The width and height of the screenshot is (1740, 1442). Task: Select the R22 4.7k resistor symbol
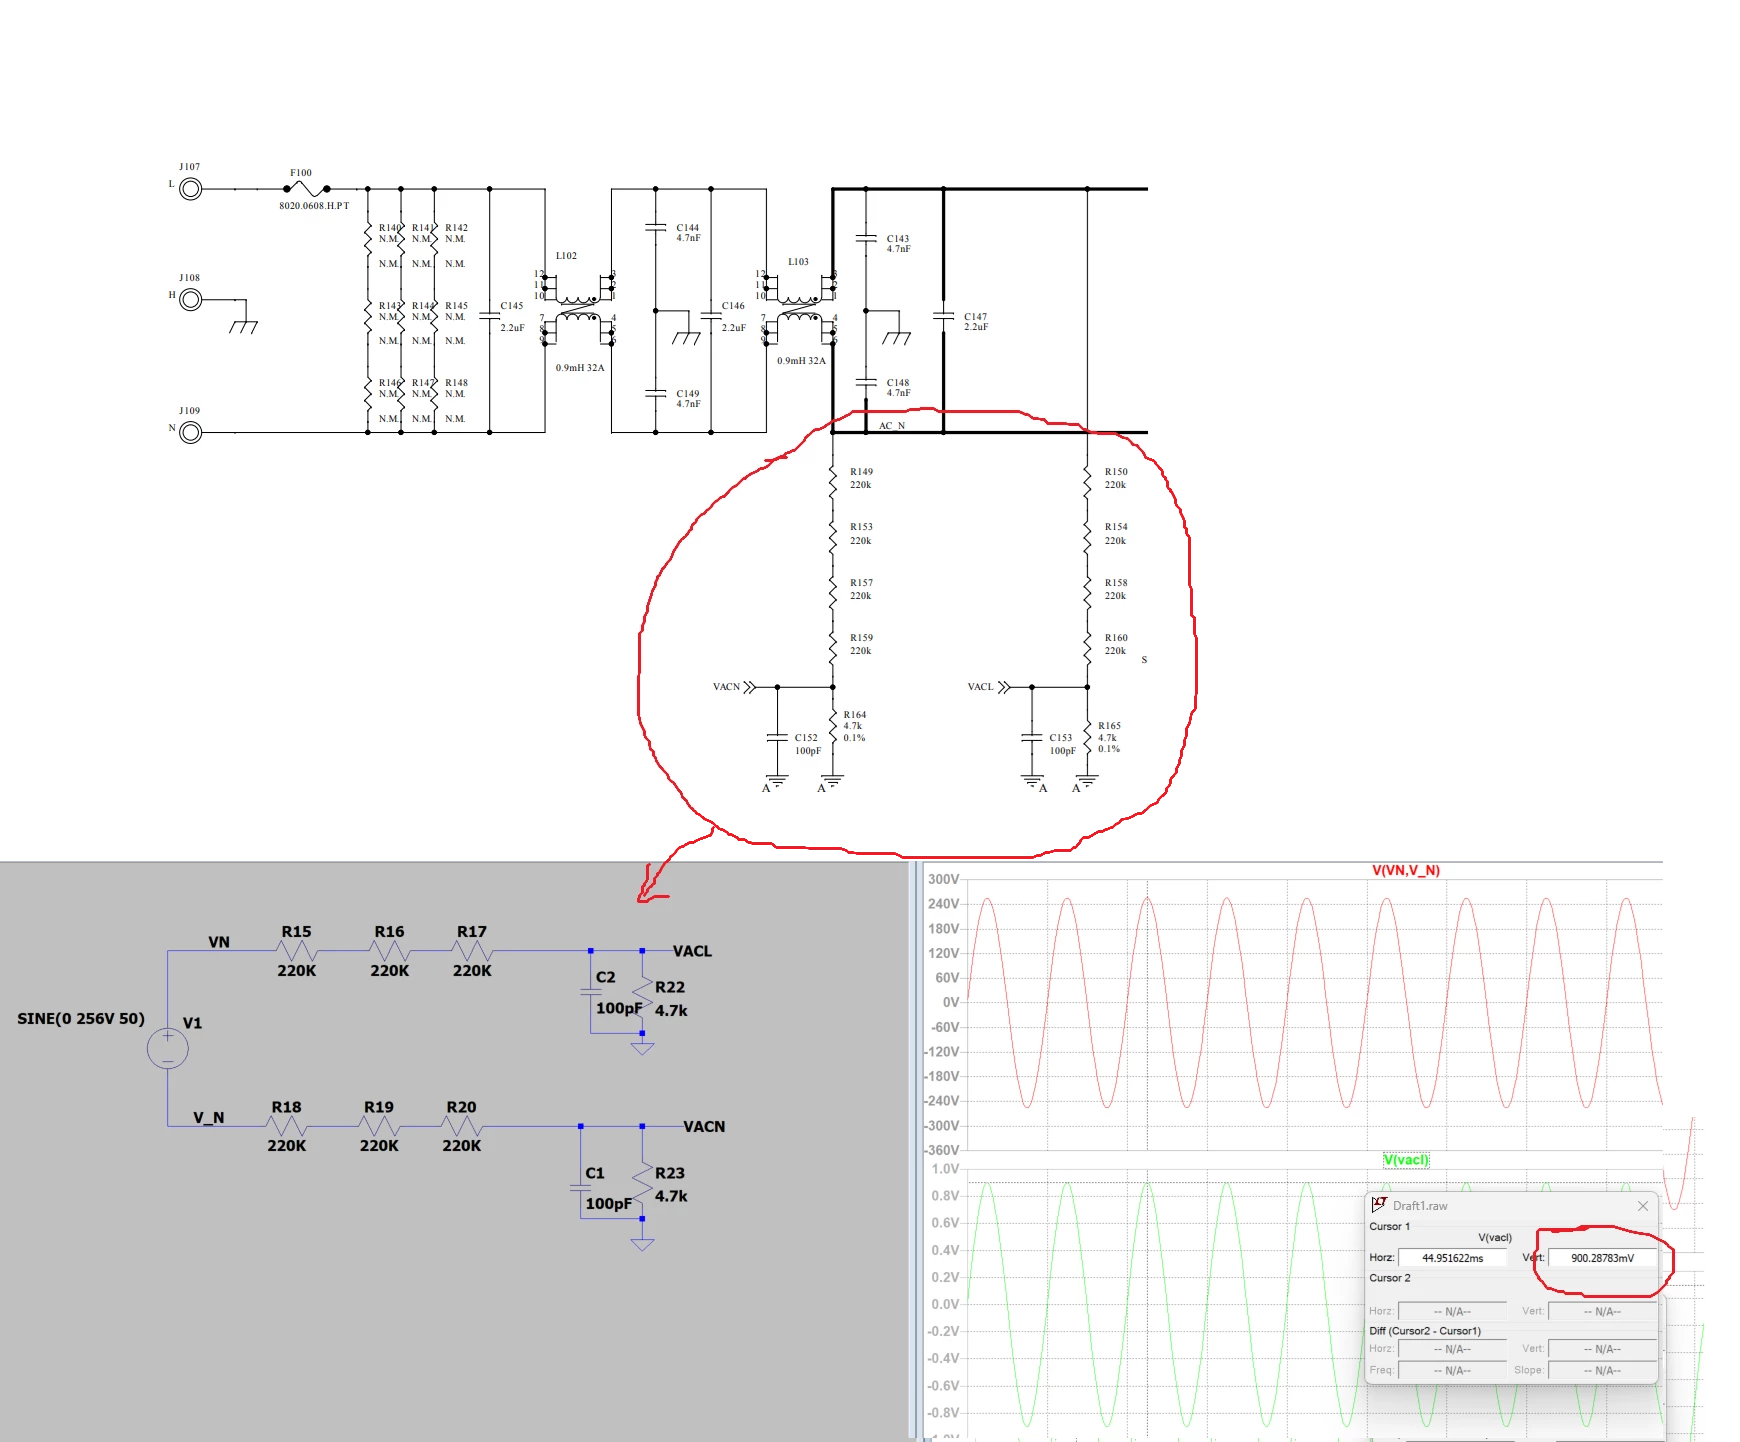click(642, 998)
